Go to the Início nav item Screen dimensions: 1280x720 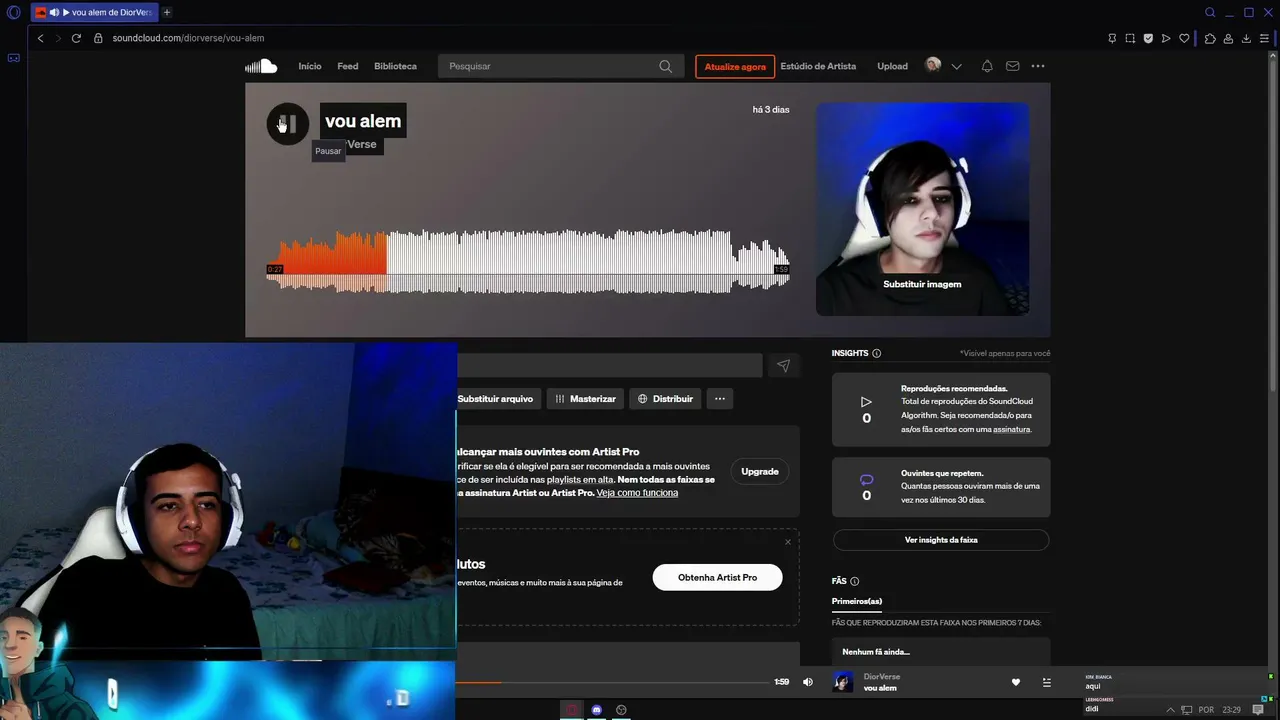pos(310,66)
